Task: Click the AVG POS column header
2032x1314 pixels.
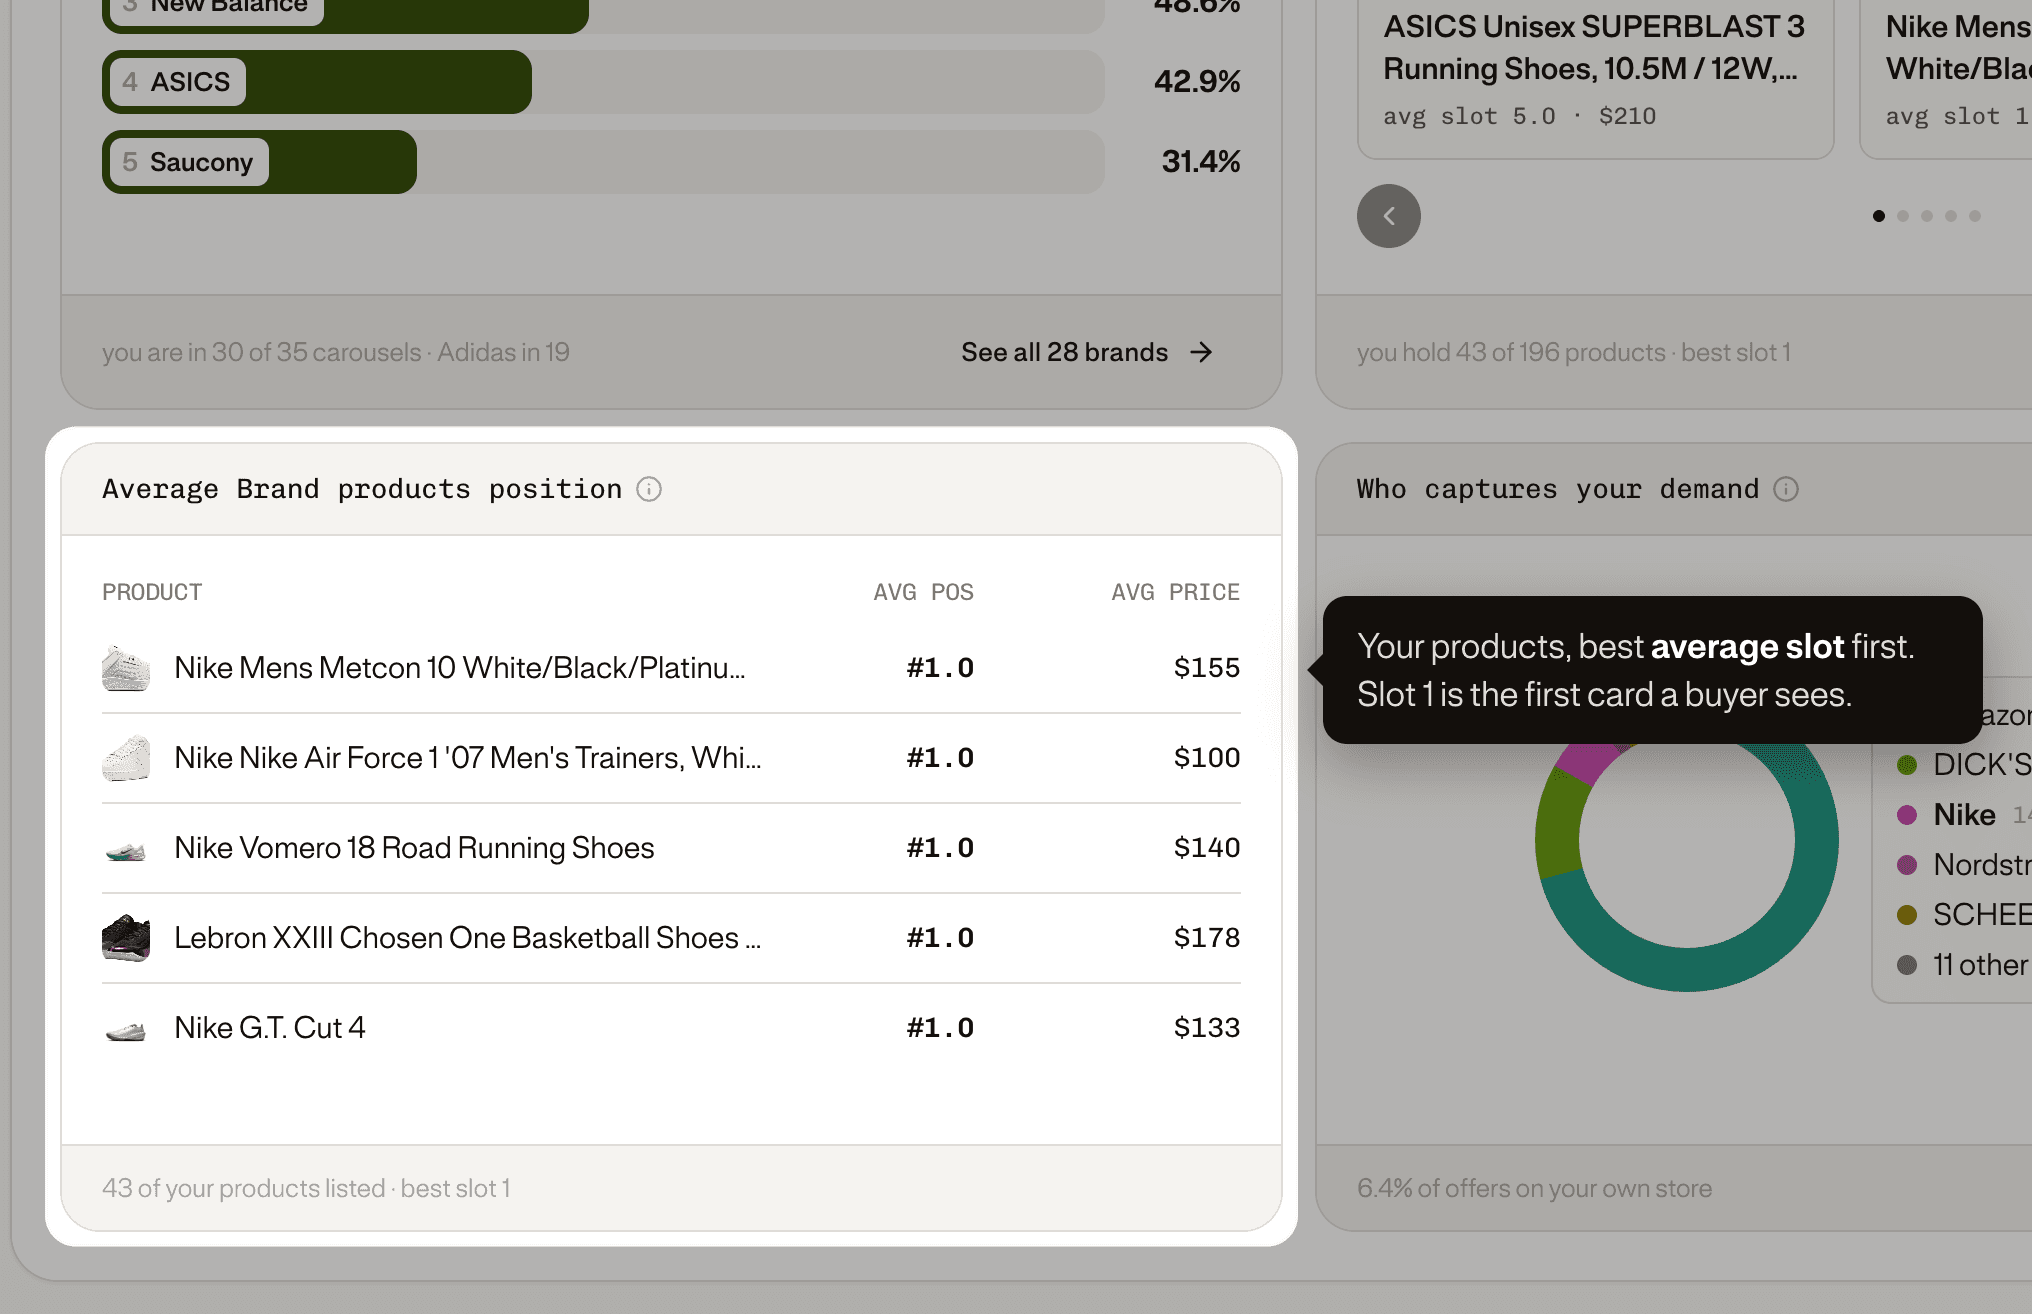Action: tap(923, 592)
